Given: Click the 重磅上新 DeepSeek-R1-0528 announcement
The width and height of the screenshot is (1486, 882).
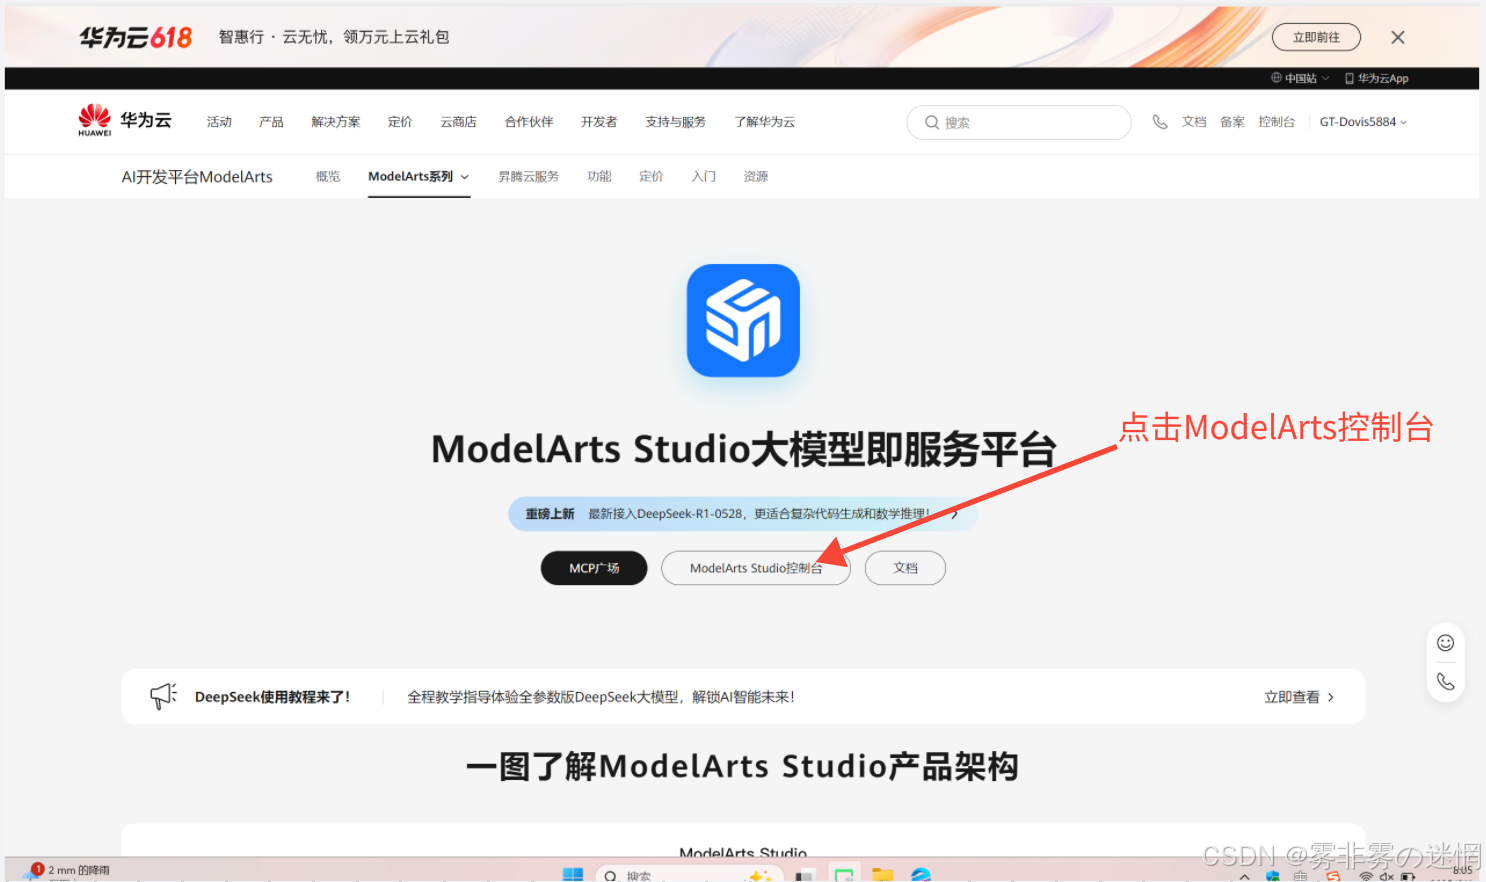Looking at the screenshot, I should coord(743,514).
